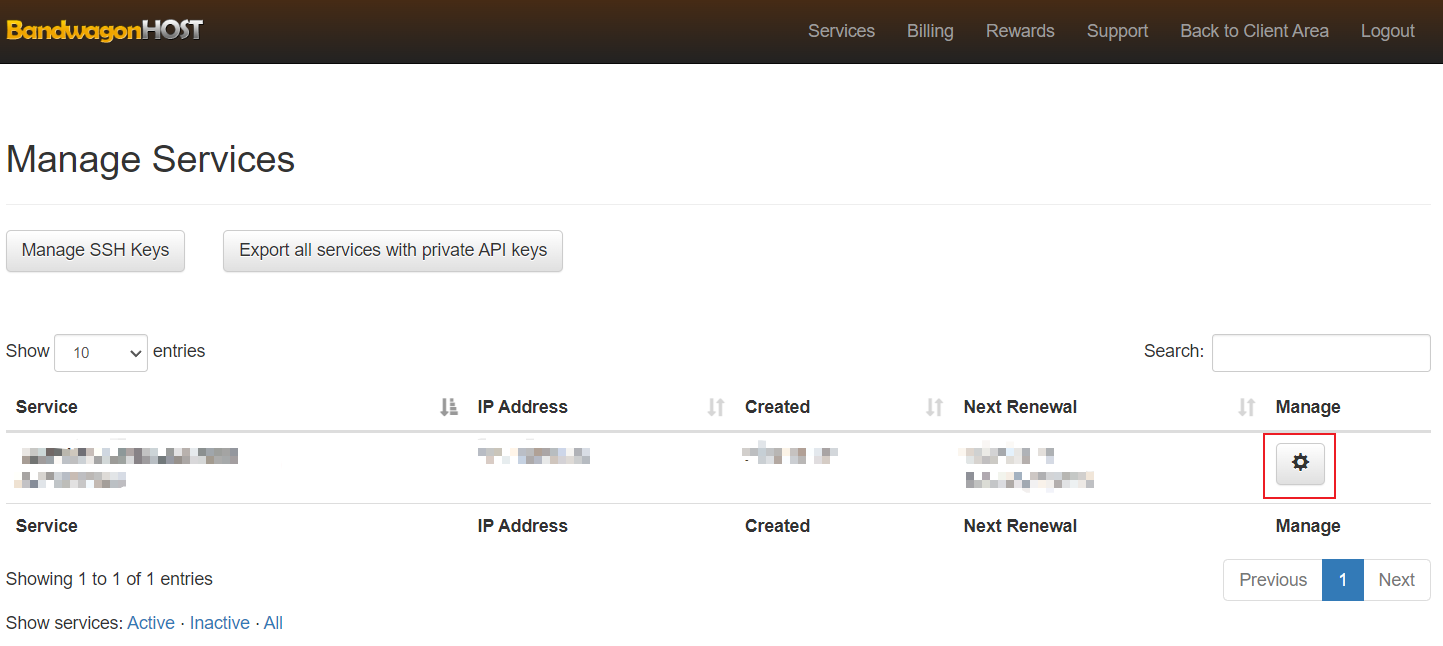Open the entries-per-page dropdown
1443x646 pixels.
click(101, 353)
